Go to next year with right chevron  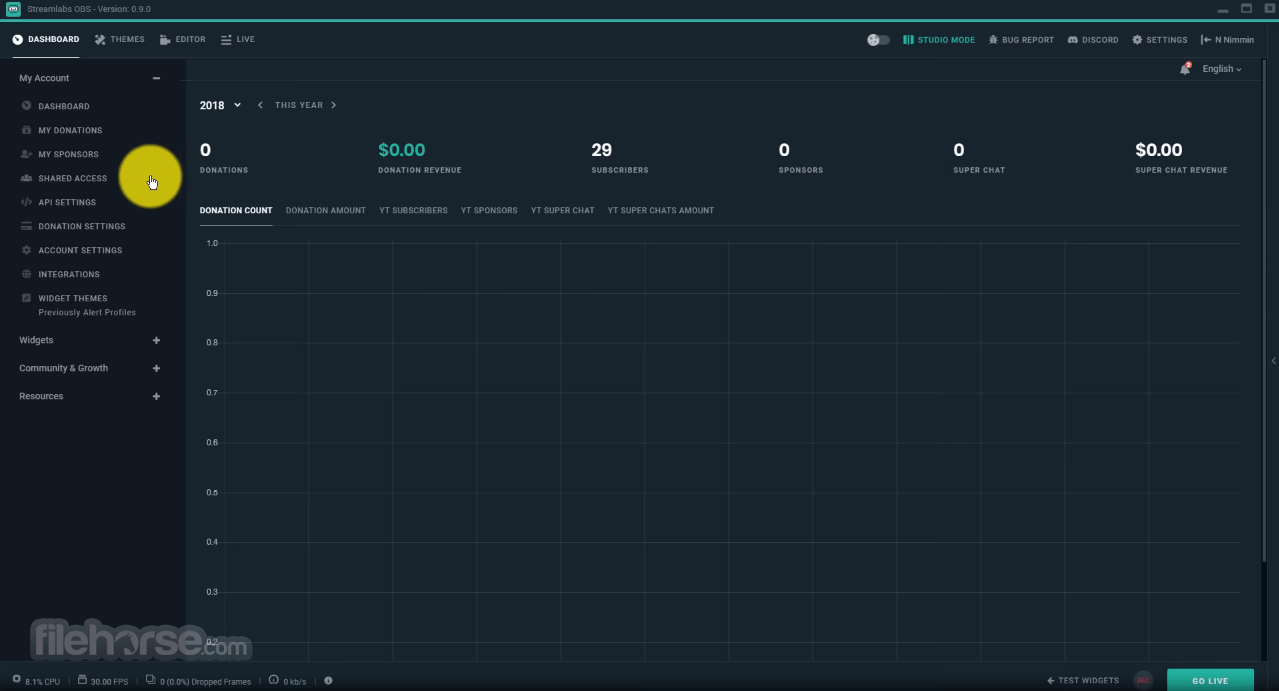[334, 105]
